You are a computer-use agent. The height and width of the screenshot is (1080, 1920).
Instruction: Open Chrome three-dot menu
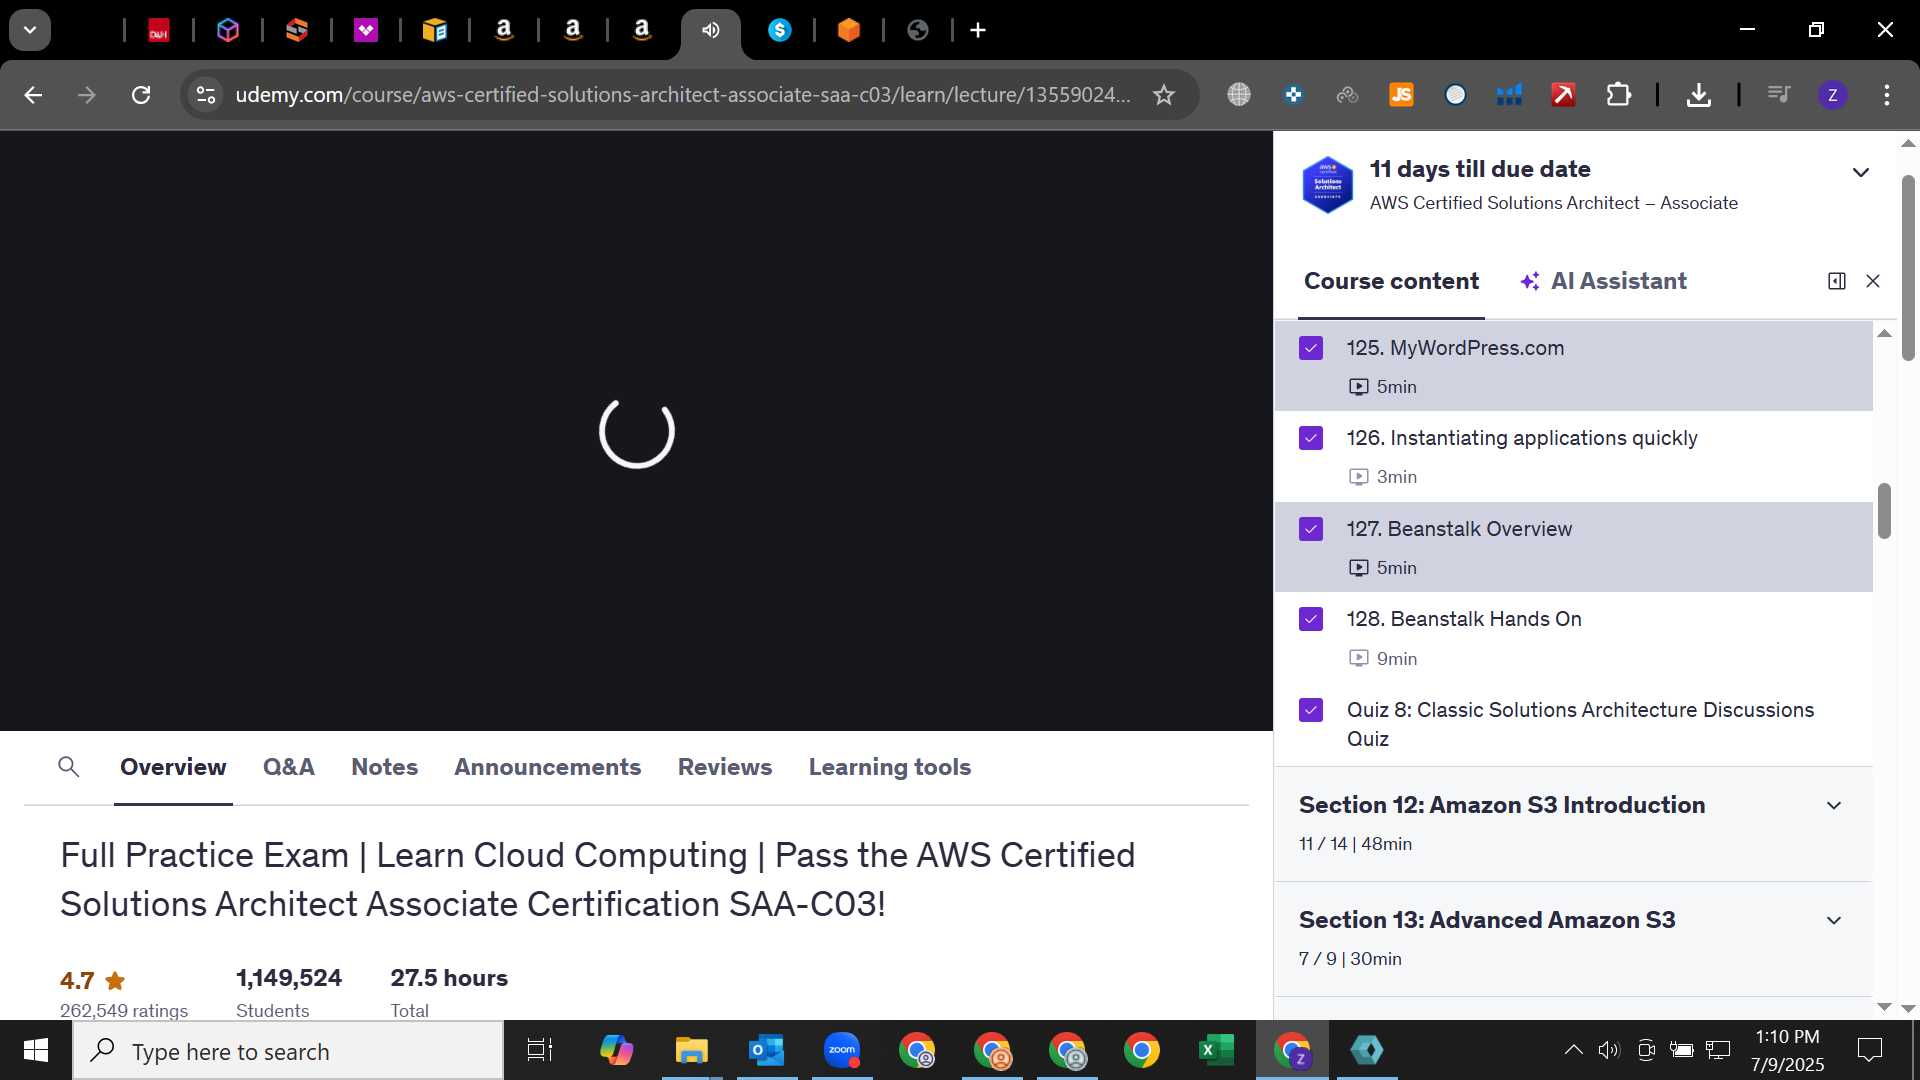(x=1887, y=95)
